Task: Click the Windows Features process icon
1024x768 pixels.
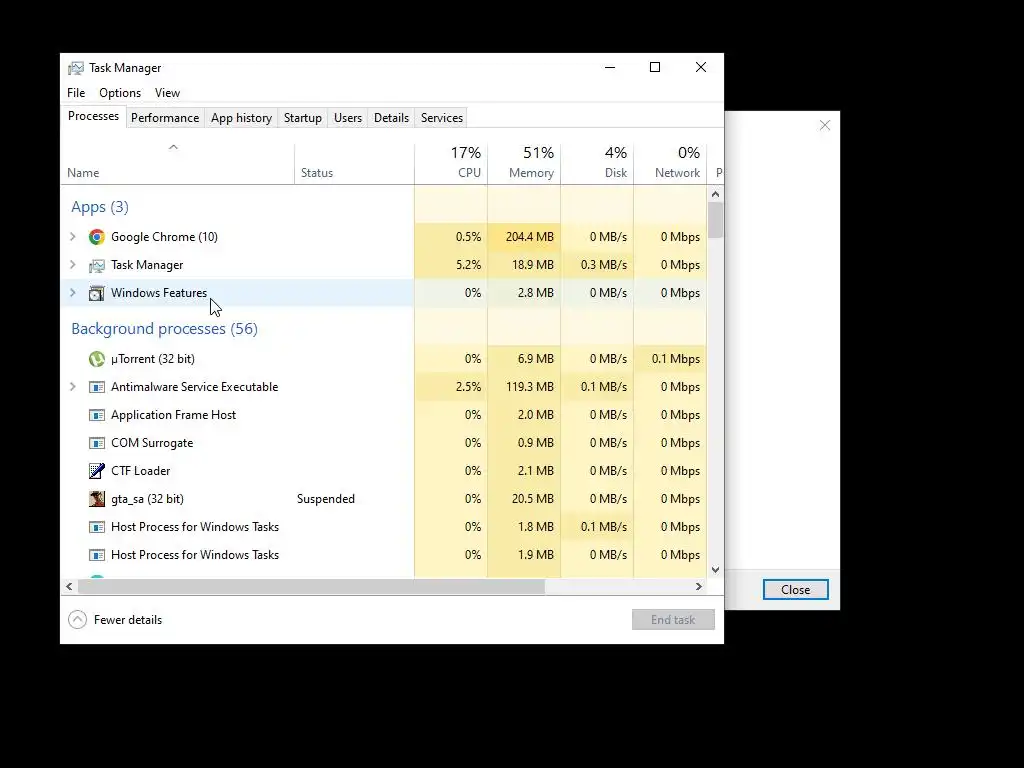Action: tap(97, 293)
